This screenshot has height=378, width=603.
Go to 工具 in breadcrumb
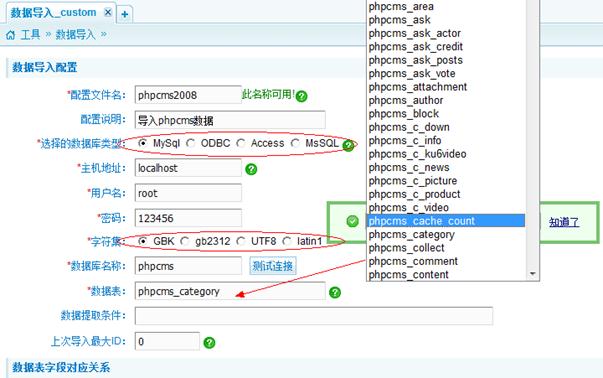30,35
